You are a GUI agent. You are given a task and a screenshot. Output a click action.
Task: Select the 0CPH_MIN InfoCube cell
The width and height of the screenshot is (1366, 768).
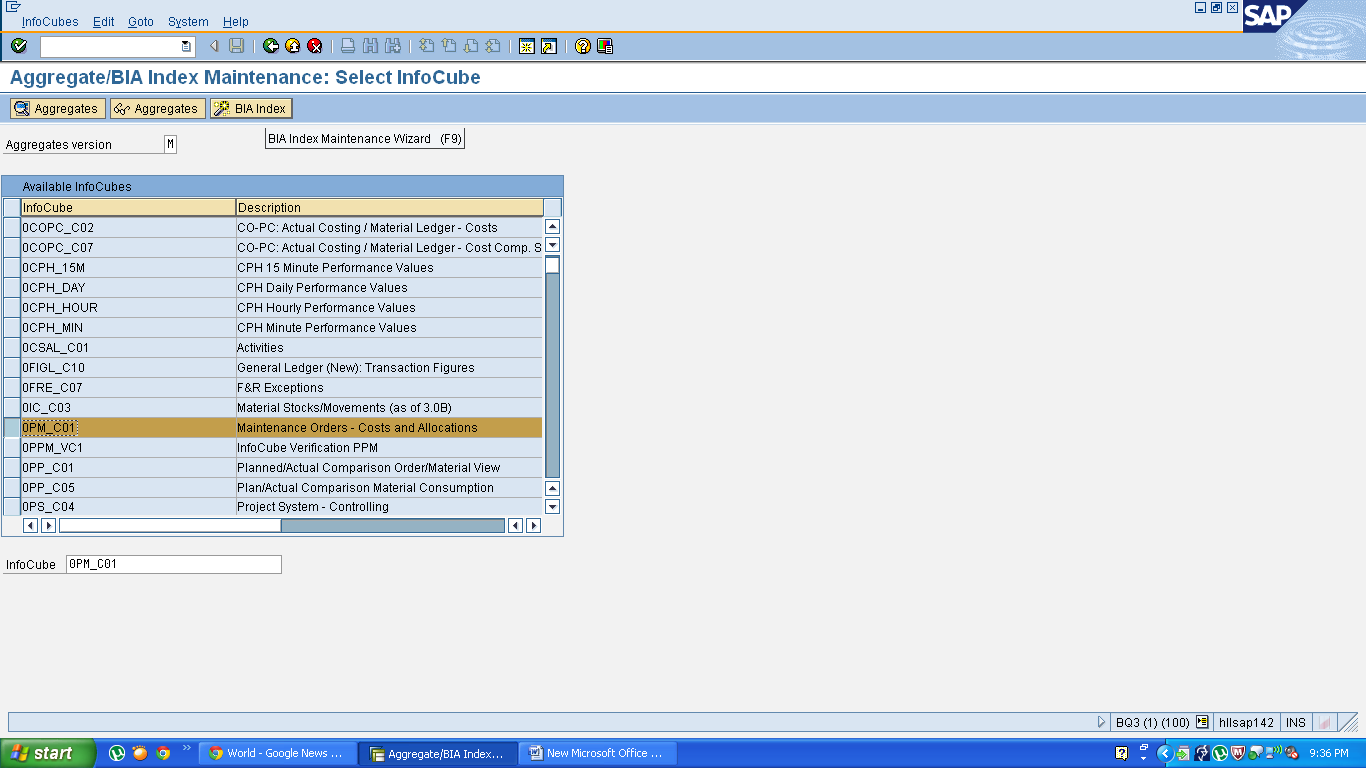pyautogui.click(x=128, y=327)
